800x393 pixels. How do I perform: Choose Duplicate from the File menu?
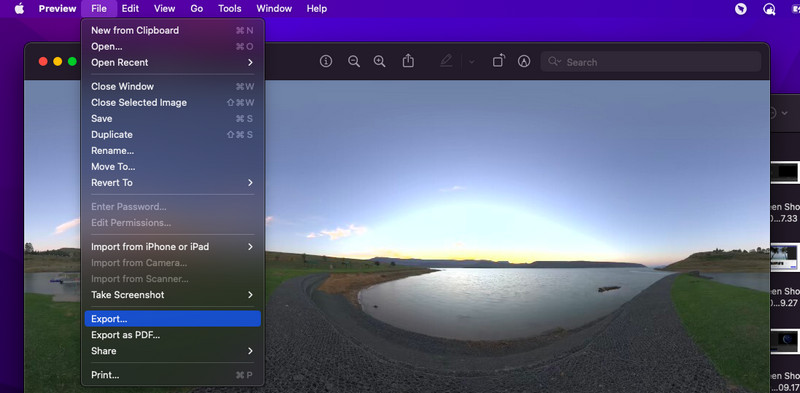click(172, 135)
